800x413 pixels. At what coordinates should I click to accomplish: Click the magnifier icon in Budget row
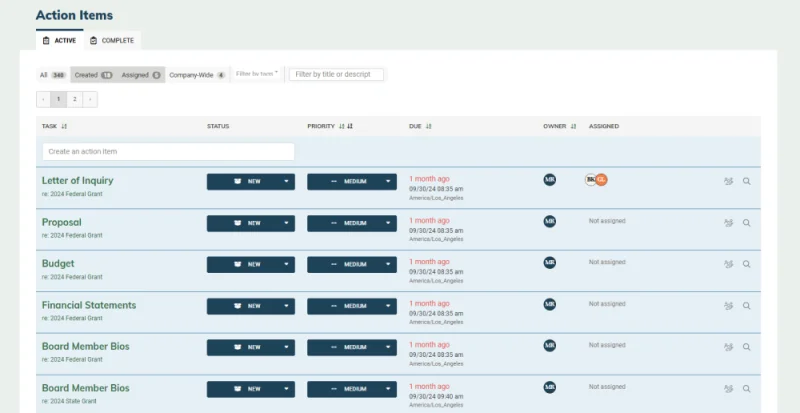point(746,264)
